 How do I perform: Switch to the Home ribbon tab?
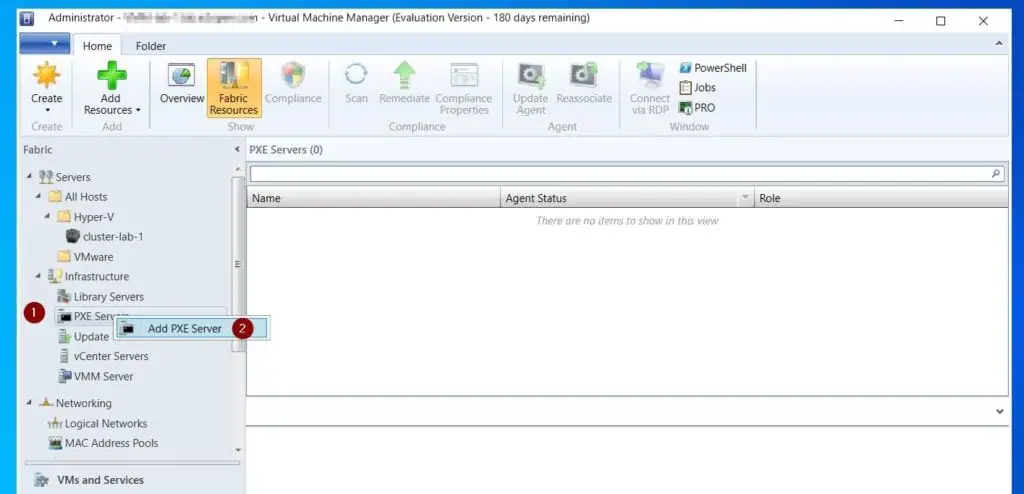[x=97, y=46]
